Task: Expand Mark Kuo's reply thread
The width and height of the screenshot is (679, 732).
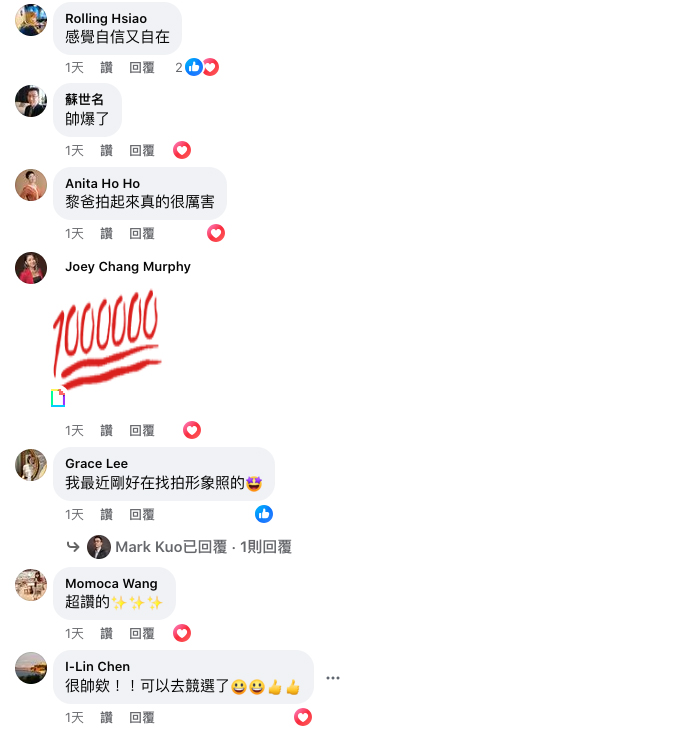Action: point(204,547)
